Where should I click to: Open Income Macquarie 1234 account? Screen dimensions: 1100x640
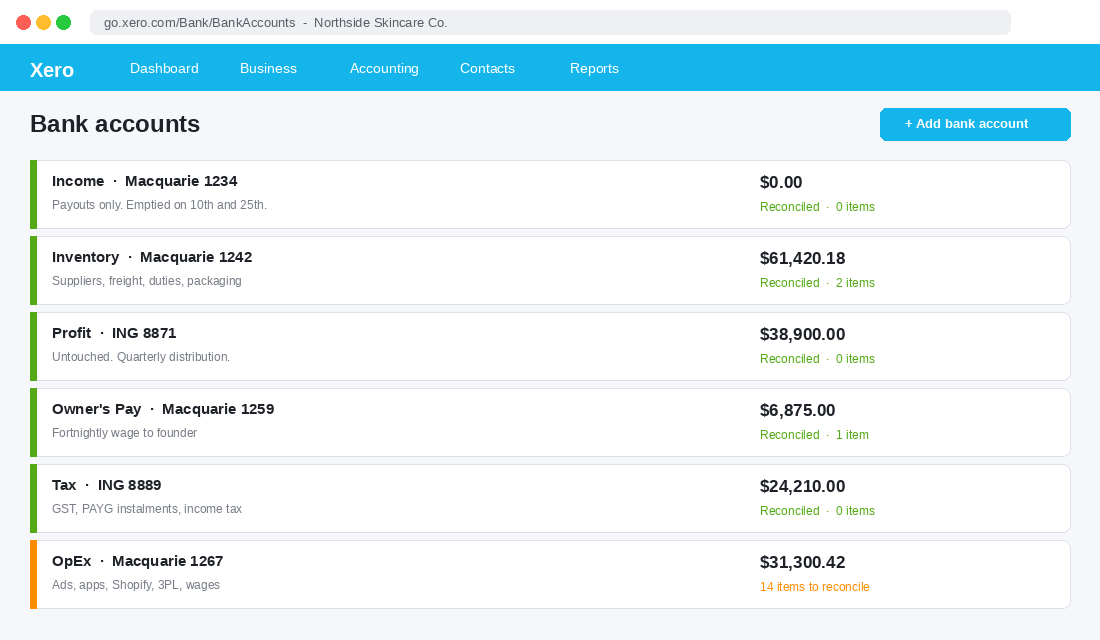click(550, 194)
